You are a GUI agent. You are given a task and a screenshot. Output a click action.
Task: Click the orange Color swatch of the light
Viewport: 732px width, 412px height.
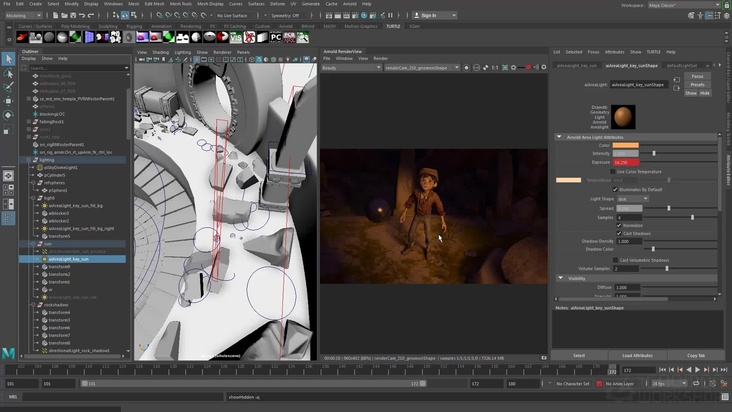[x=626, y=145]
